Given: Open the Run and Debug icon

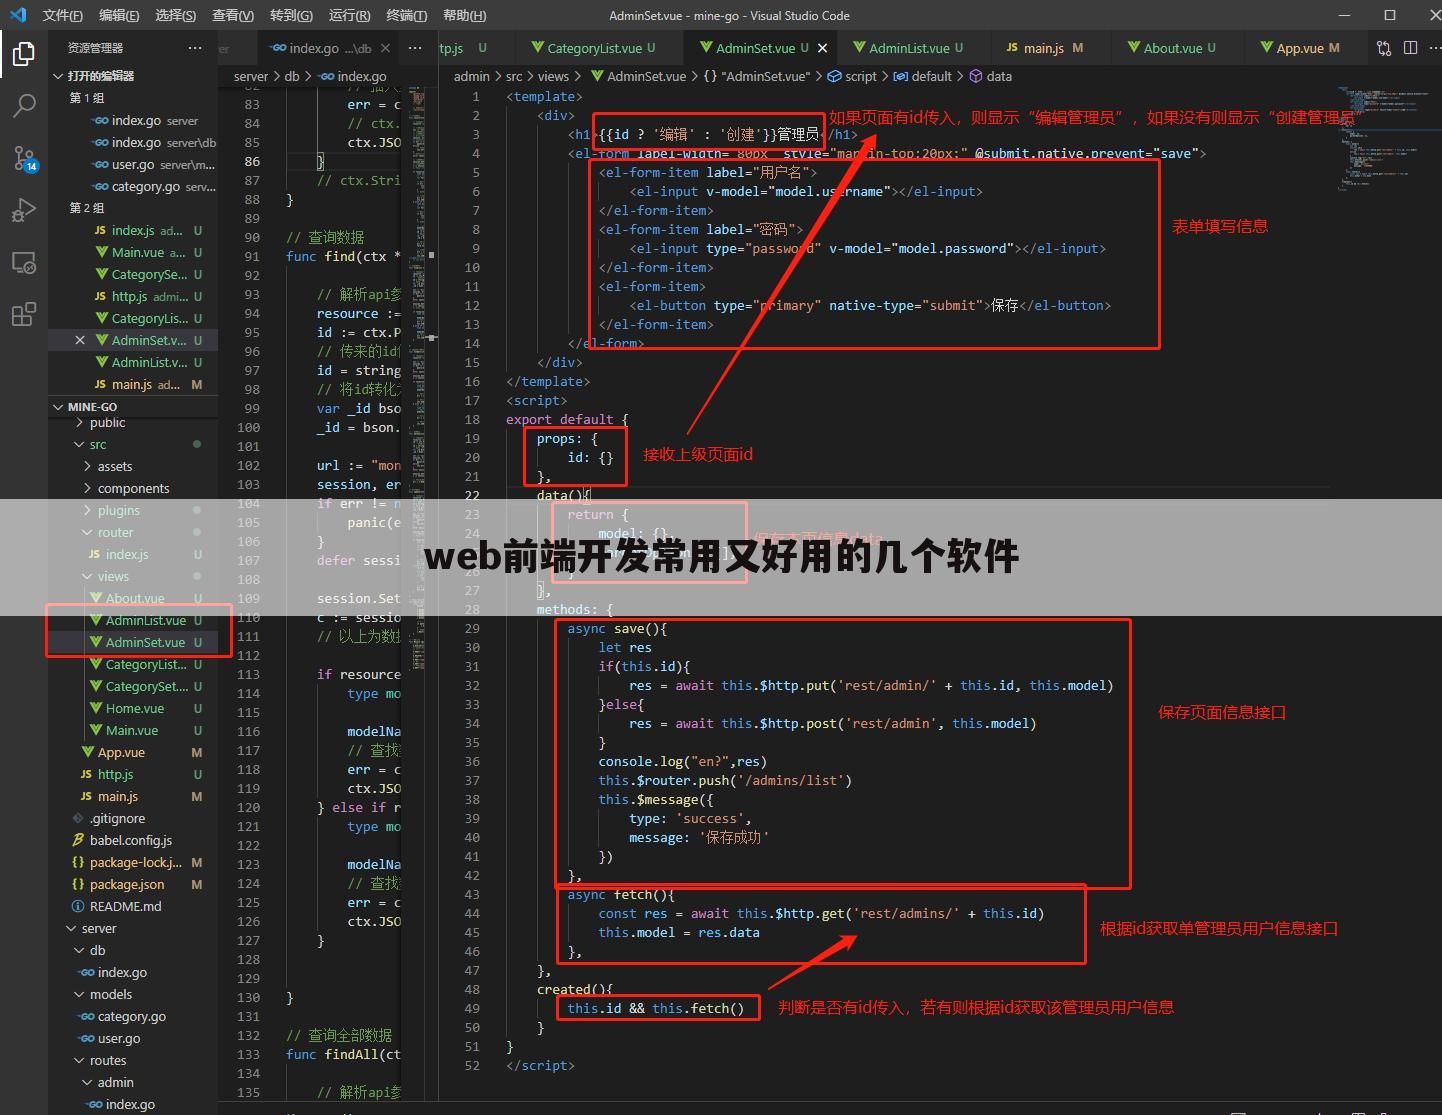Looking at the screenshot, I should (x=23, y=210).
